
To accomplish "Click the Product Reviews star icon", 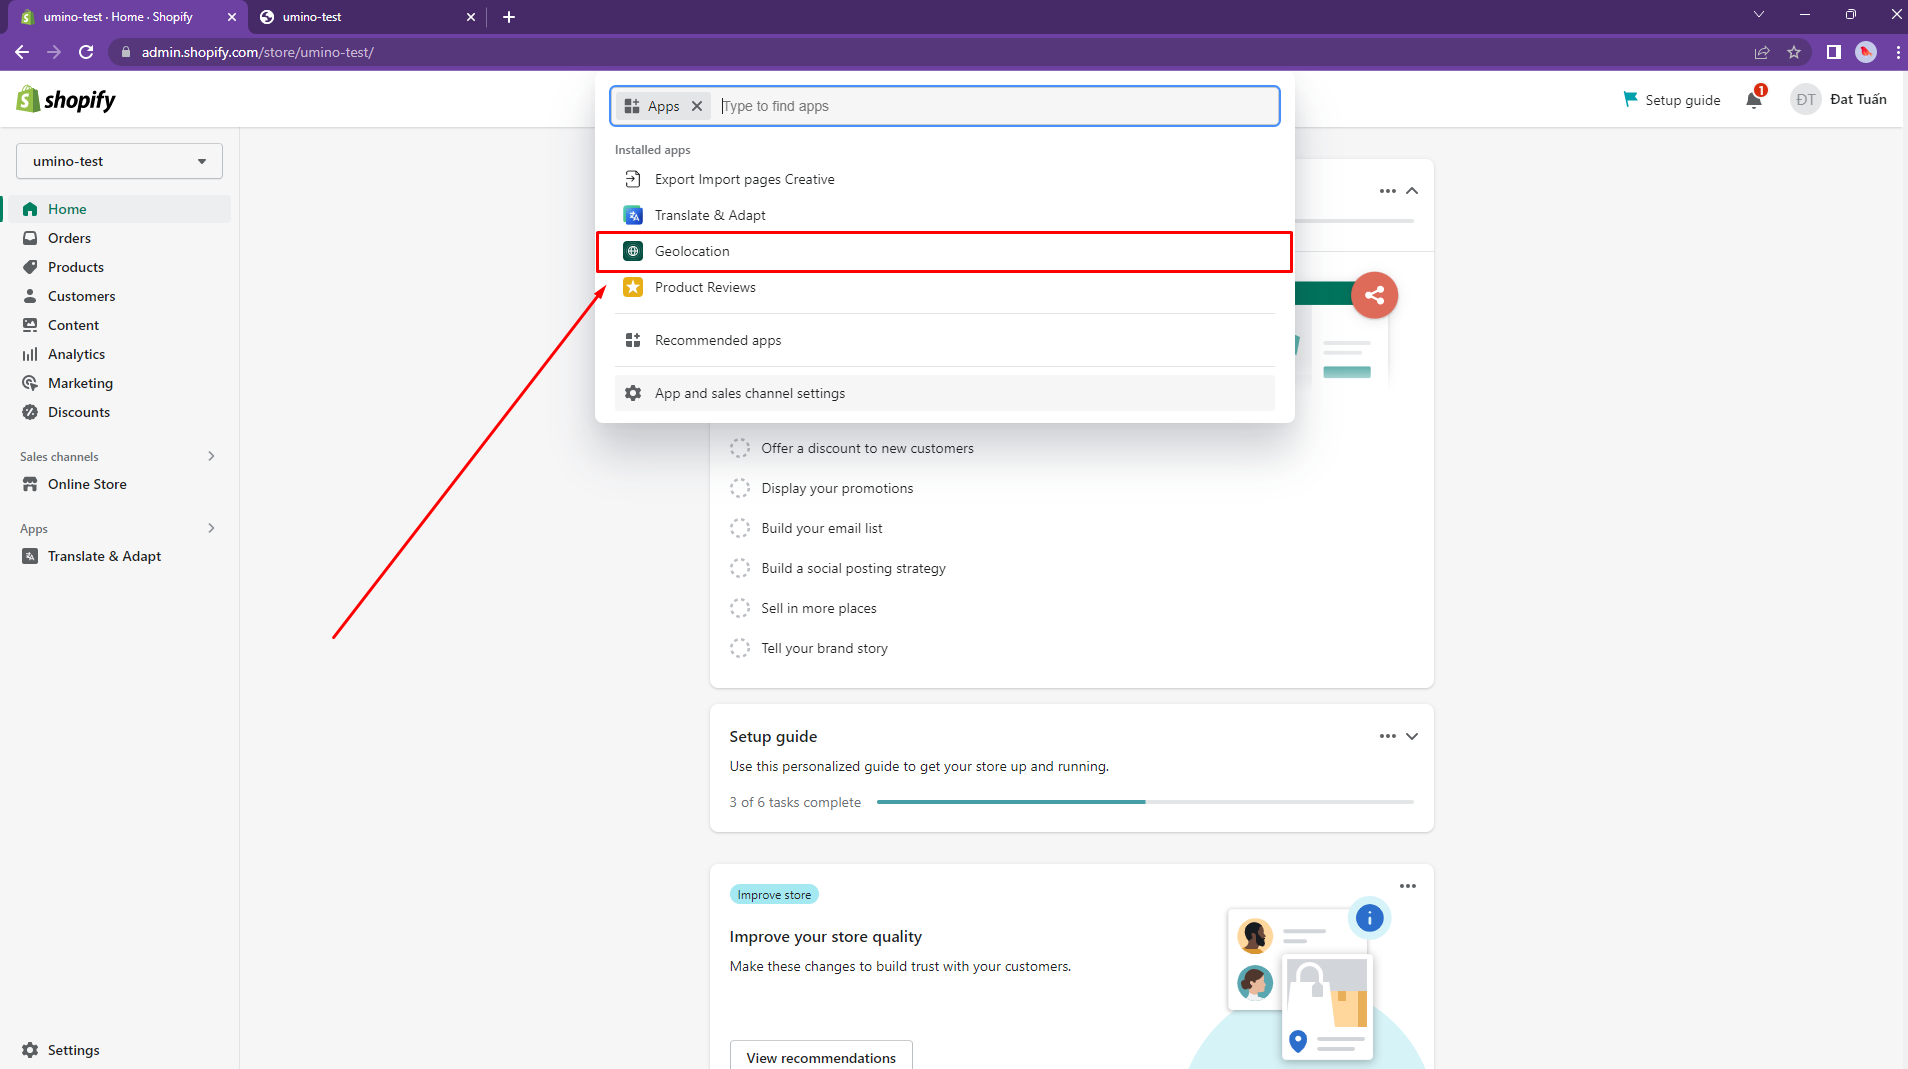I will (633, 287).
